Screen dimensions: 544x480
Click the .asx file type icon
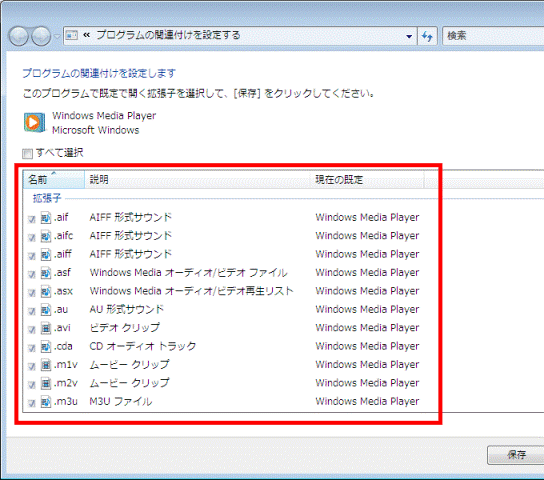pos(46,291)
